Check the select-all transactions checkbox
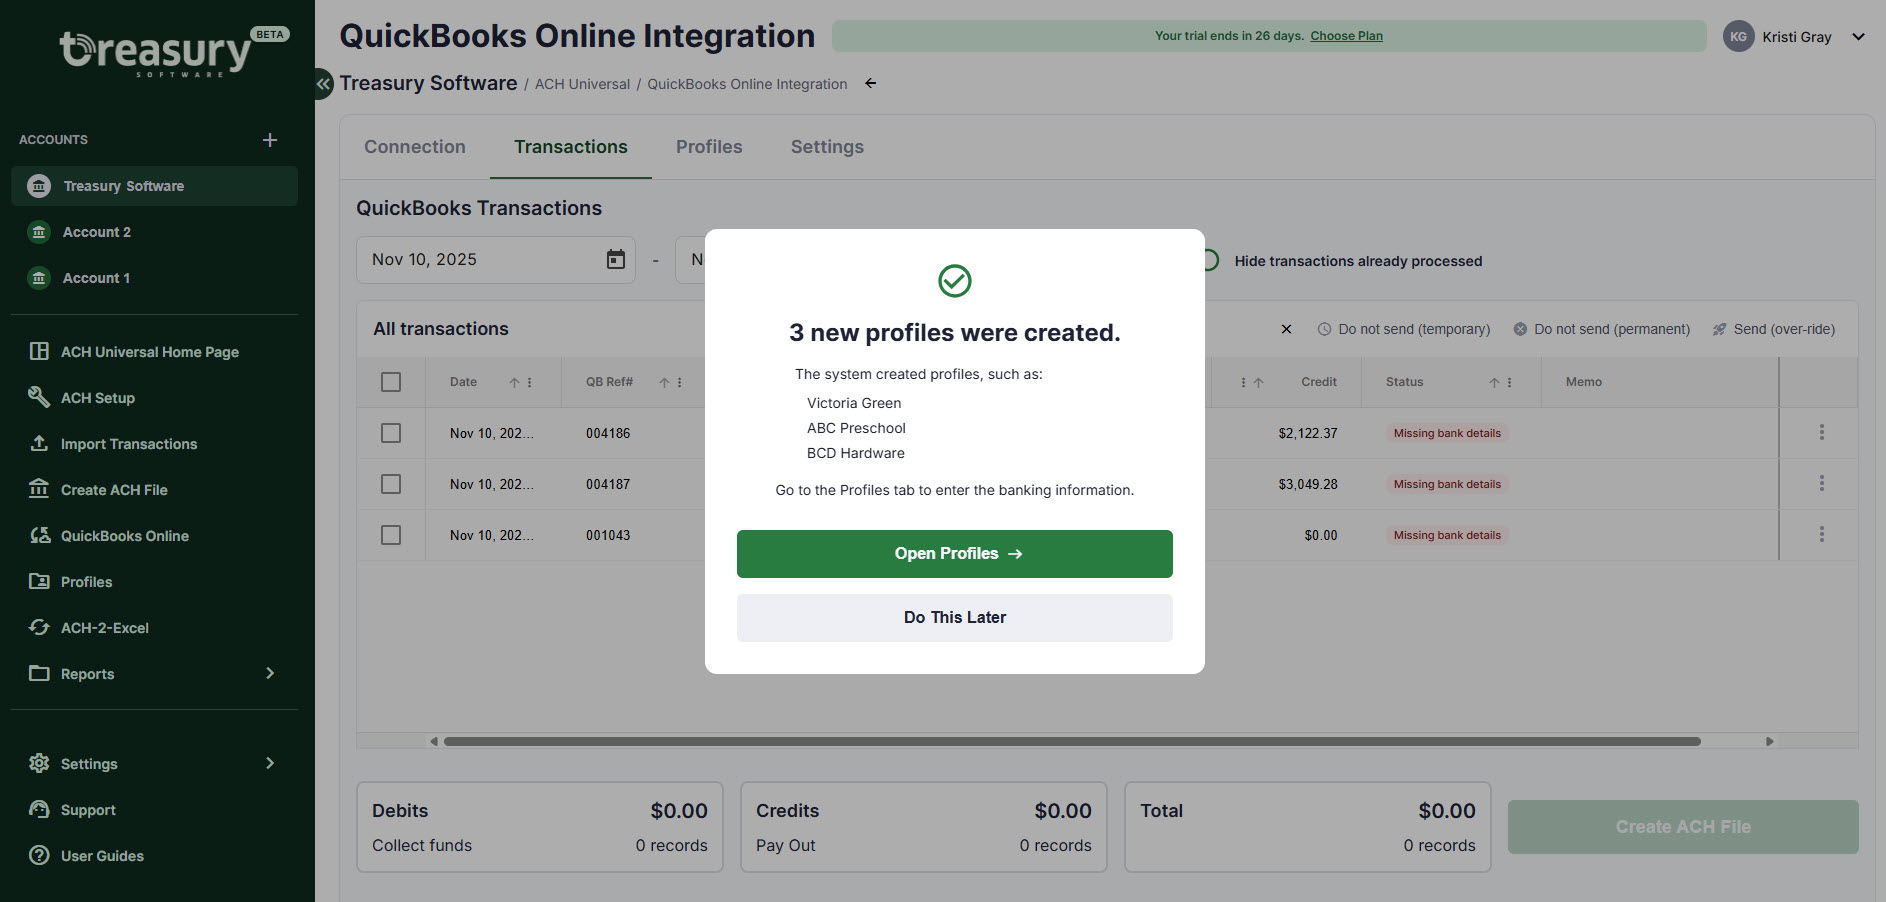The width and height of the screenshot is (1886, 902). (x=390, y=381)
